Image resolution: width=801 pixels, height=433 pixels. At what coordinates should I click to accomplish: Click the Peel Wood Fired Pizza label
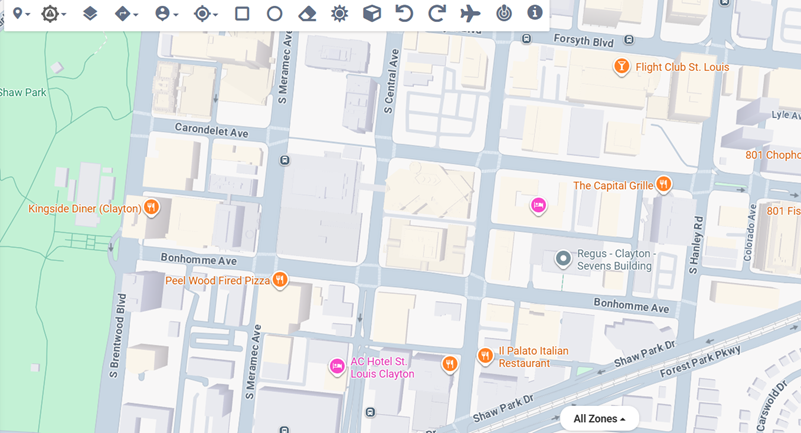pos(217,280)
